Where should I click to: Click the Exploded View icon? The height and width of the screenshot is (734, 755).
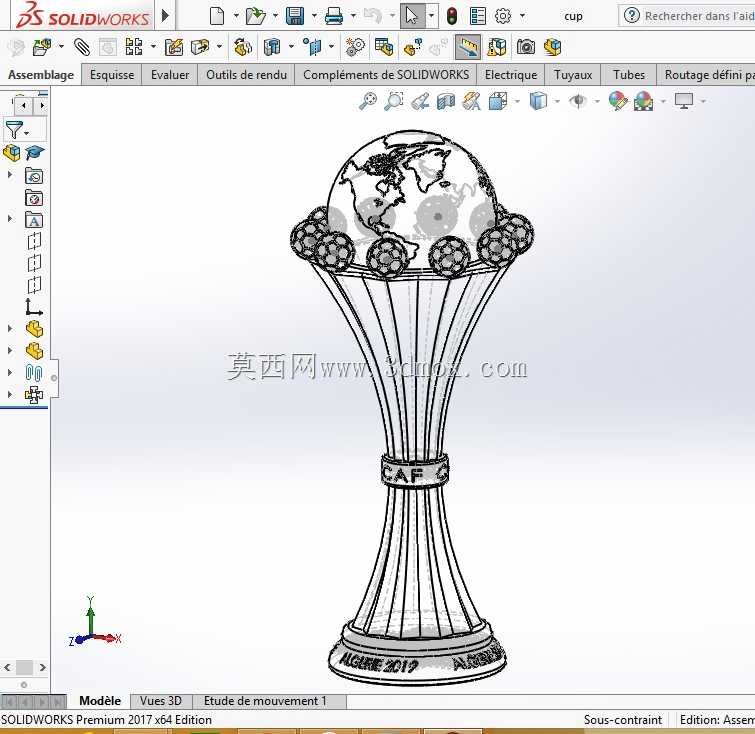[413, 47]
